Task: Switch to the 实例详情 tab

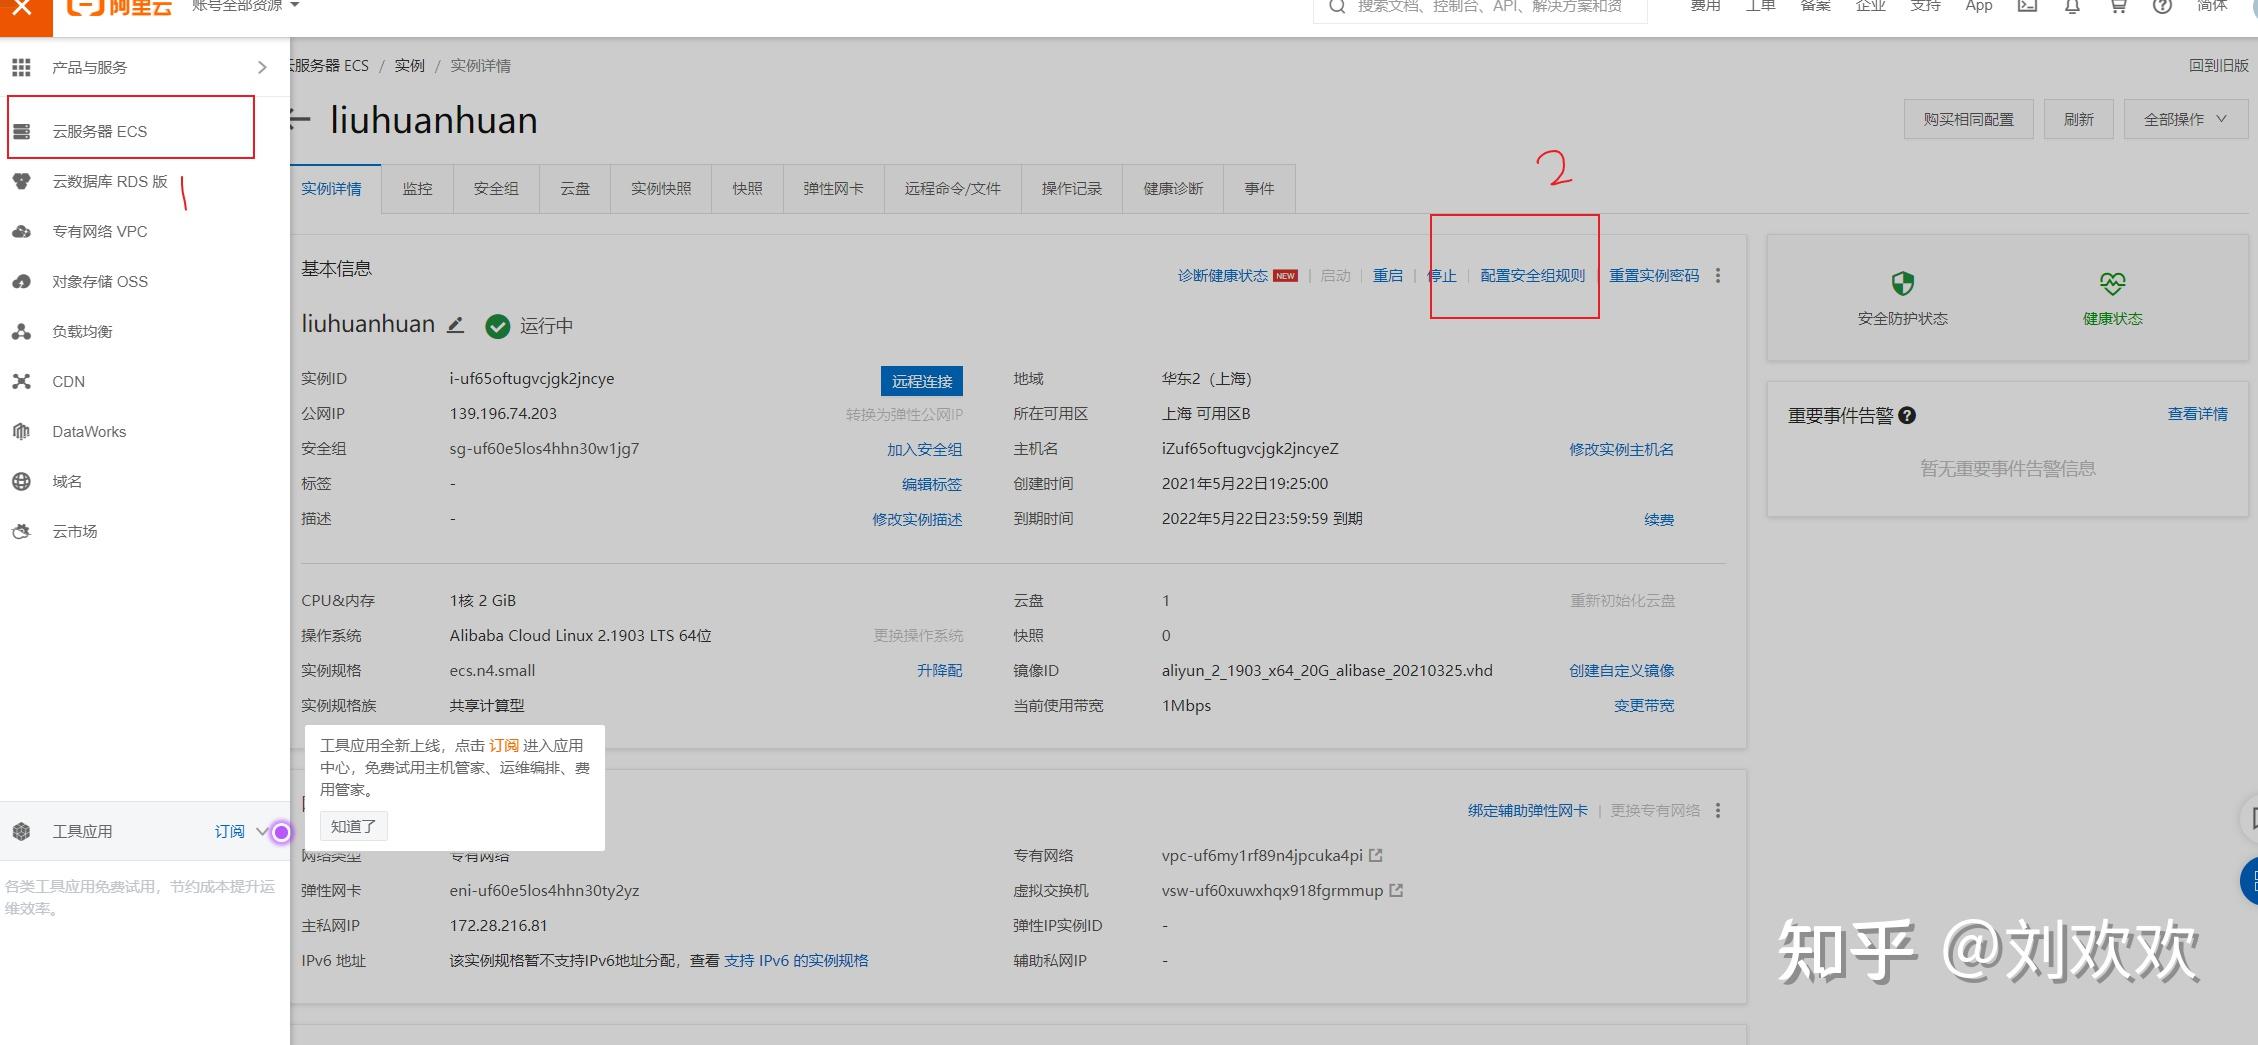Action: click(332, 189)
